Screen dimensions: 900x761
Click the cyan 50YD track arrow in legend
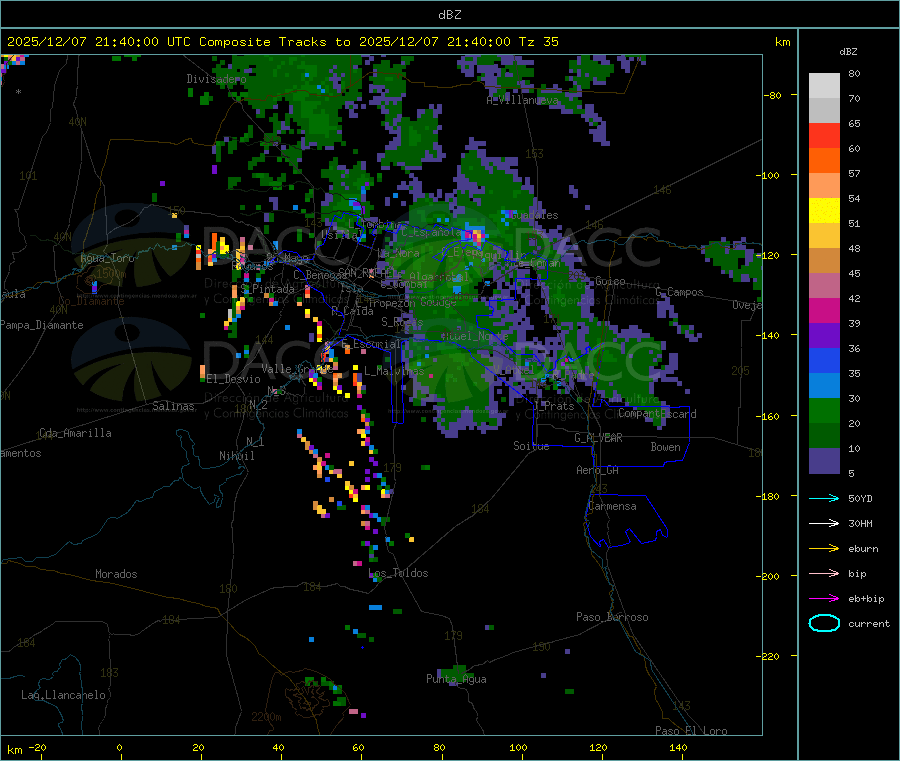tap(824, 498)
